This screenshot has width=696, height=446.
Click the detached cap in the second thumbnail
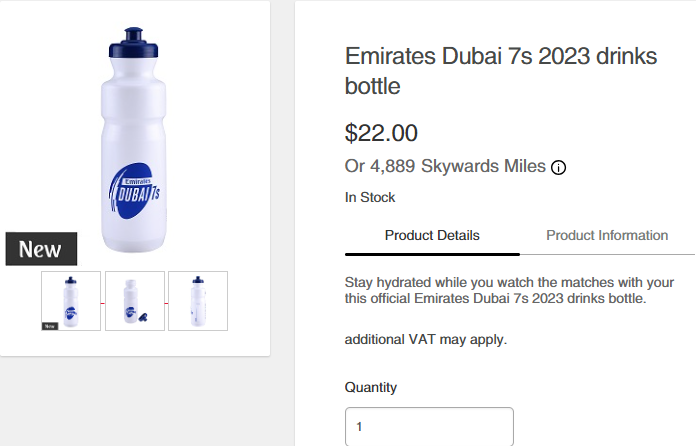[145, 317]
